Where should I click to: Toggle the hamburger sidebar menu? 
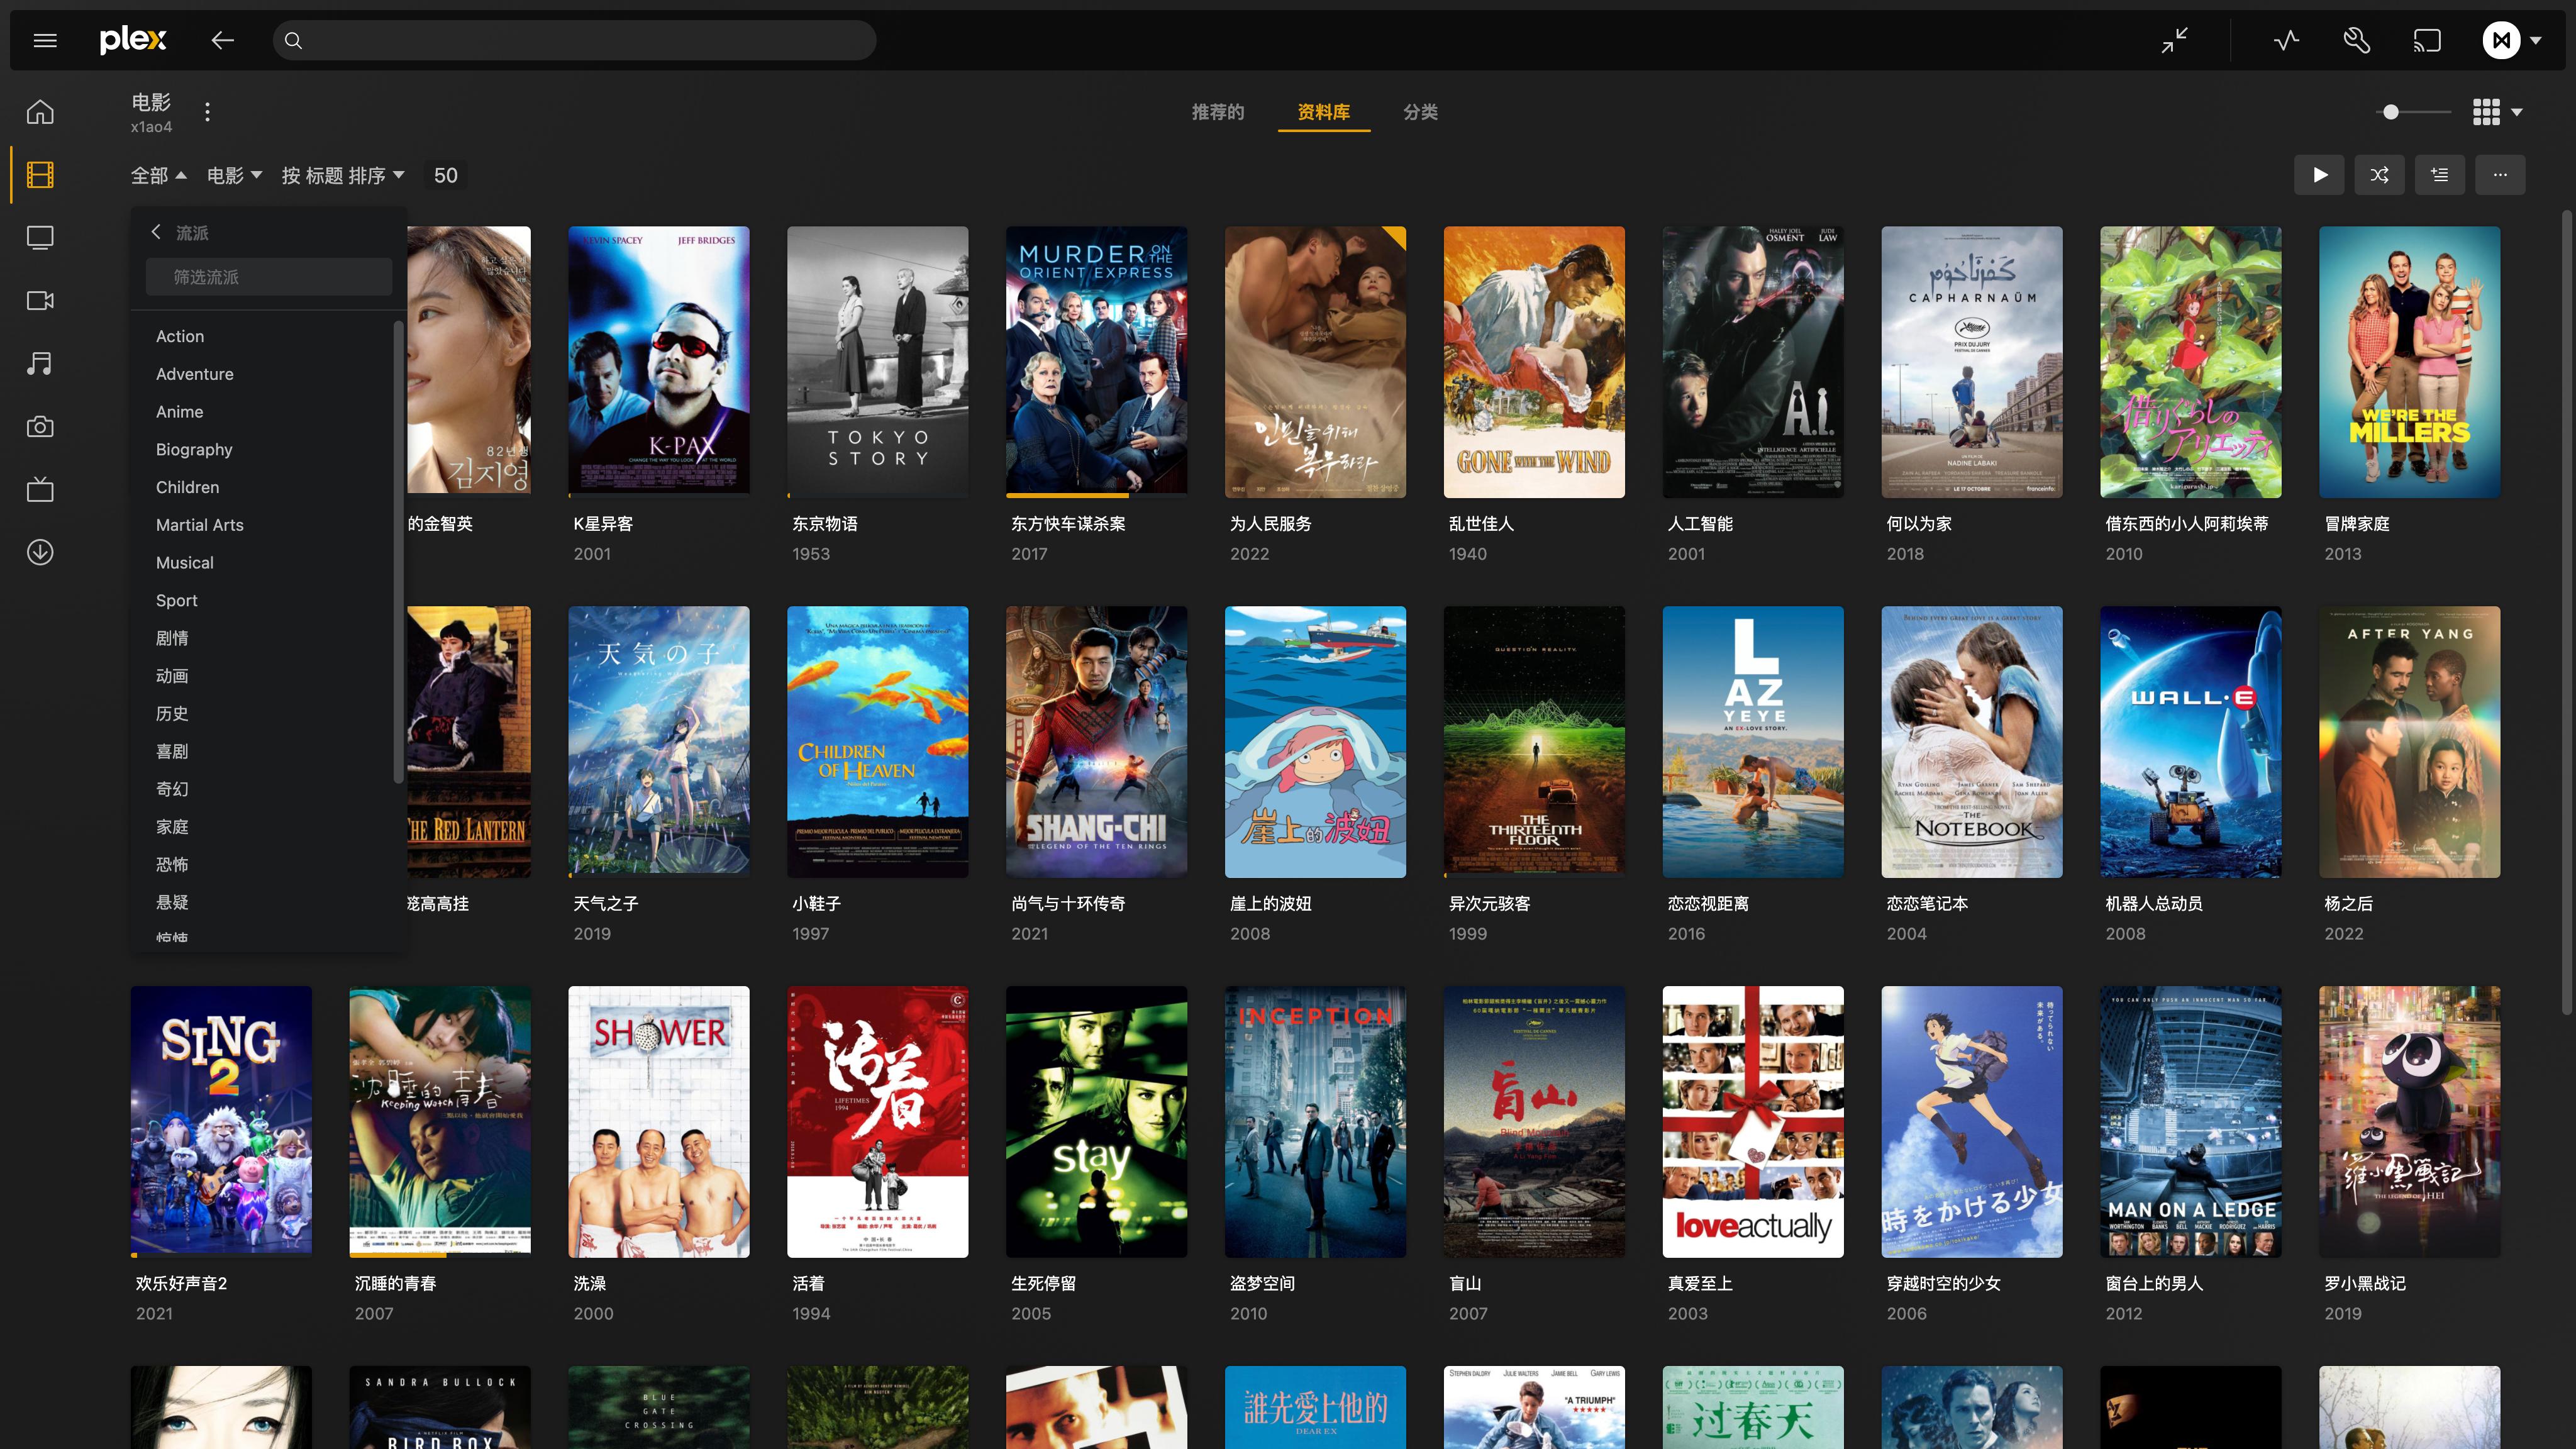pyautogui.click(x=45, y=40)
